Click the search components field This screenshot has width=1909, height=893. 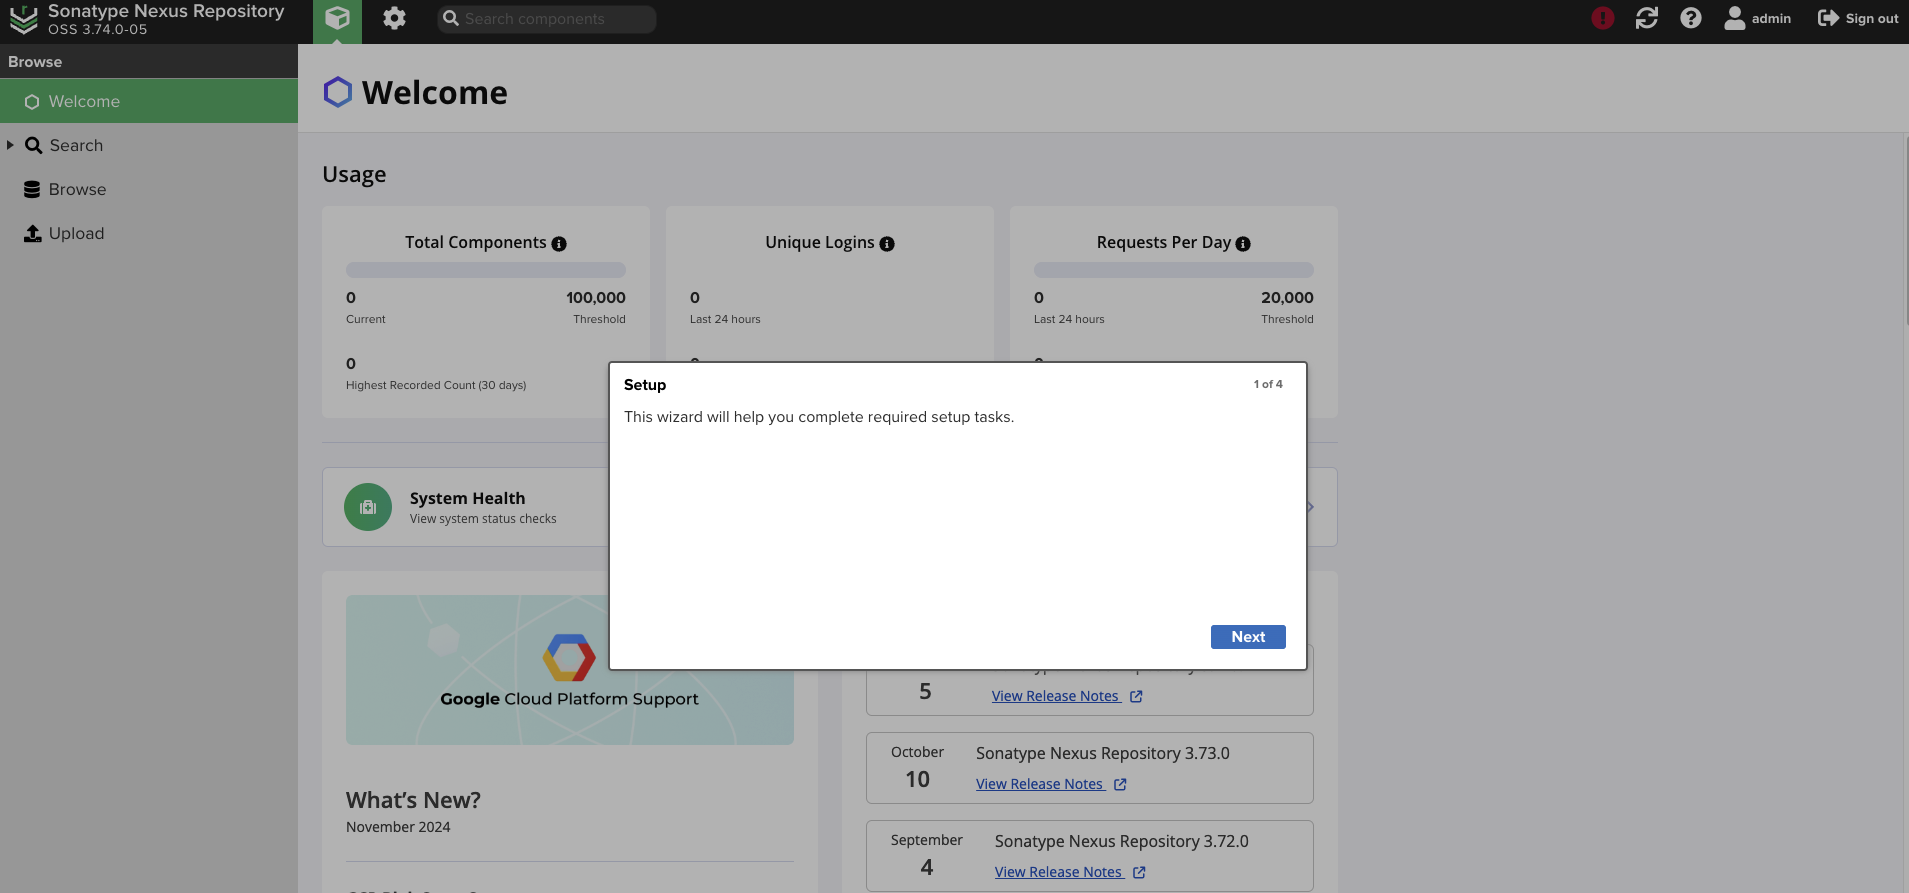click(x=547, y=19)
